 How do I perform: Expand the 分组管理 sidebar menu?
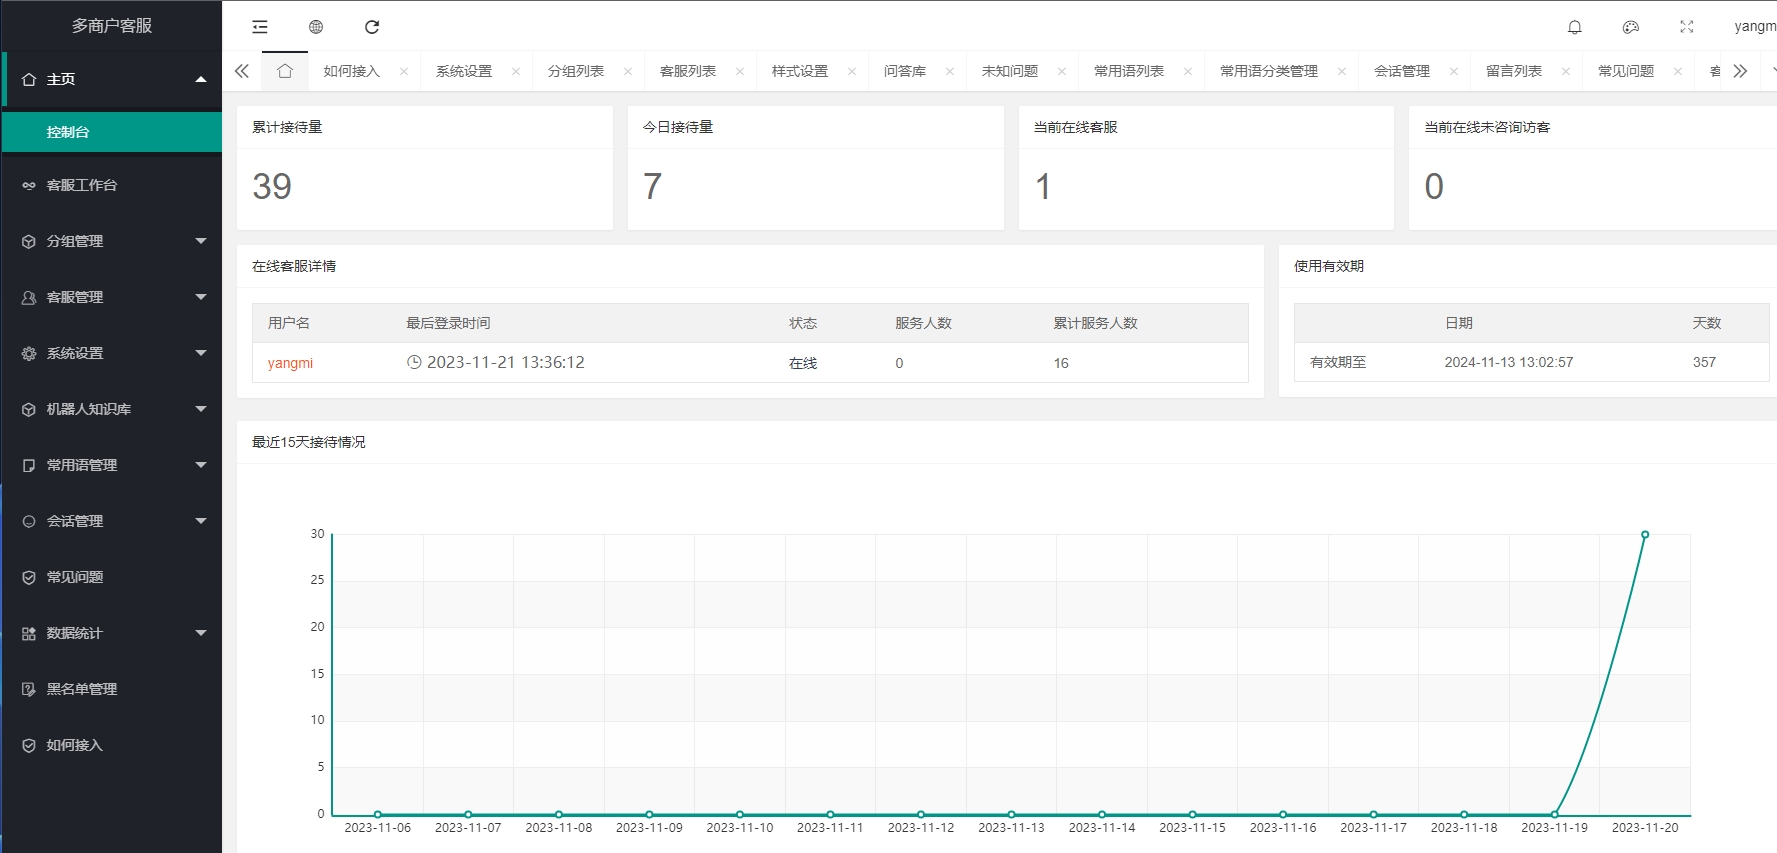tap(111, 241)
